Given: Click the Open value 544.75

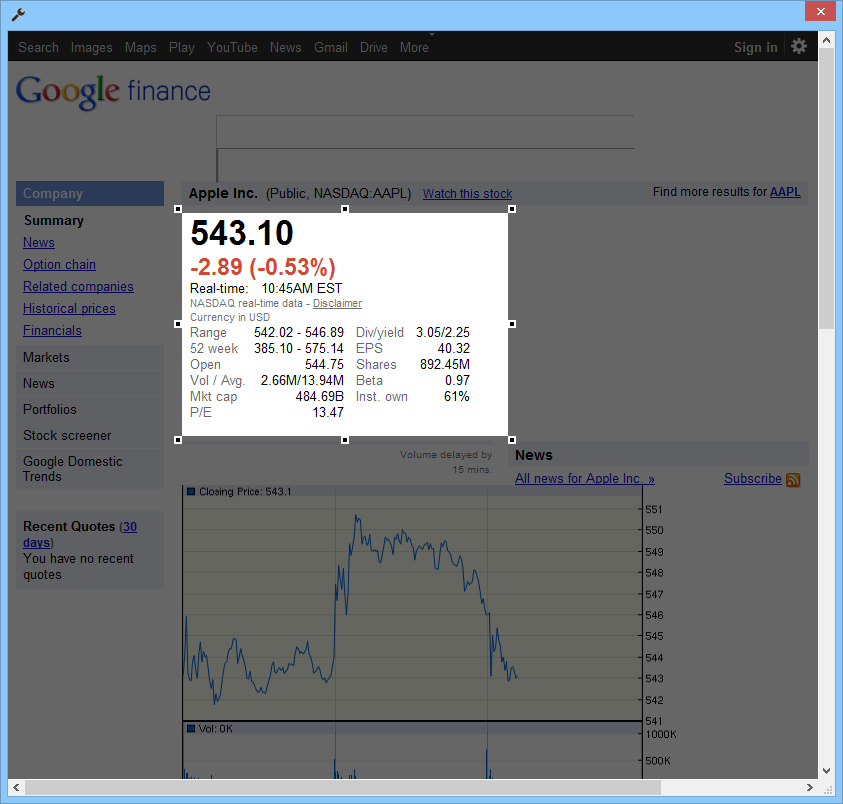Looking at the screenshot, I should click(x=324, y=365).
